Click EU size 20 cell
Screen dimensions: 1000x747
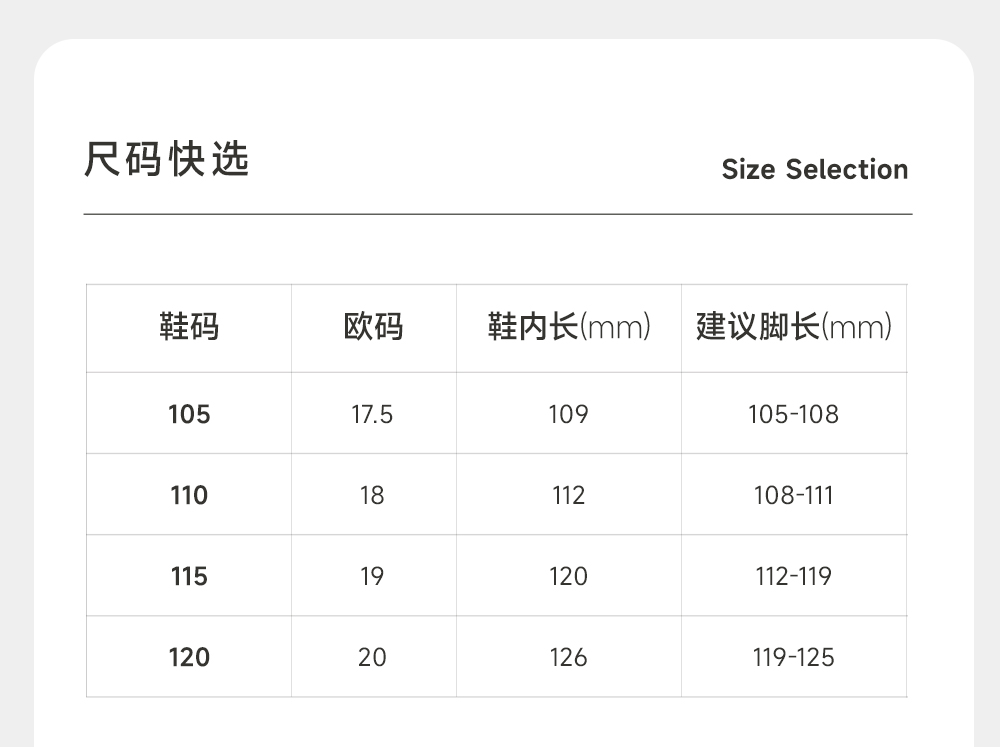tap(372, 657)
